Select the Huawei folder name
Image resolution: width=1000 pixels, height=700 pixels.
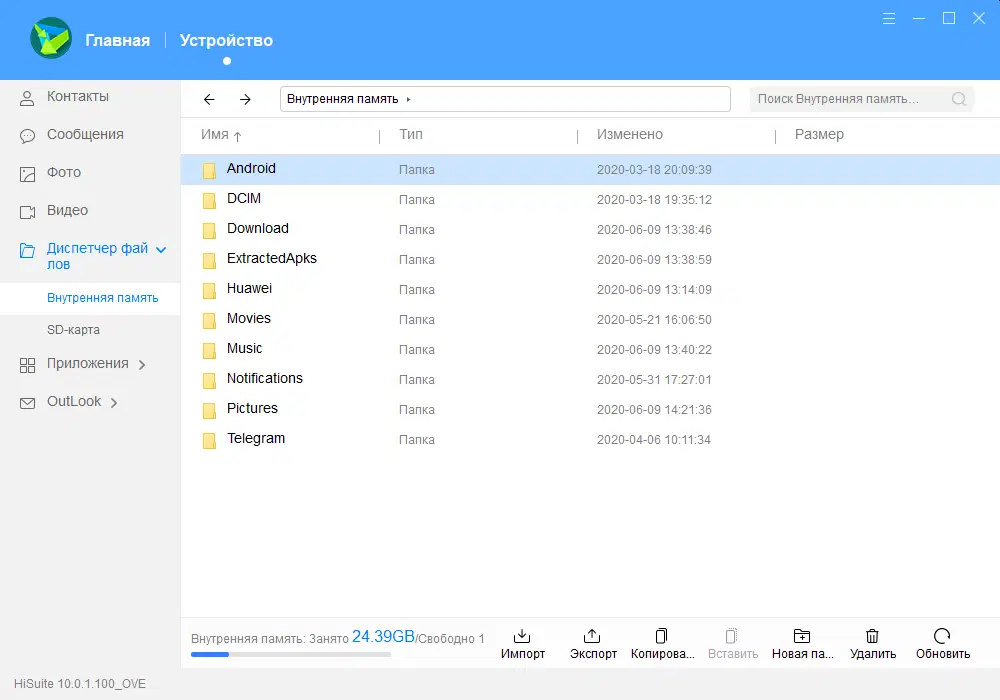tap(249, 288)
